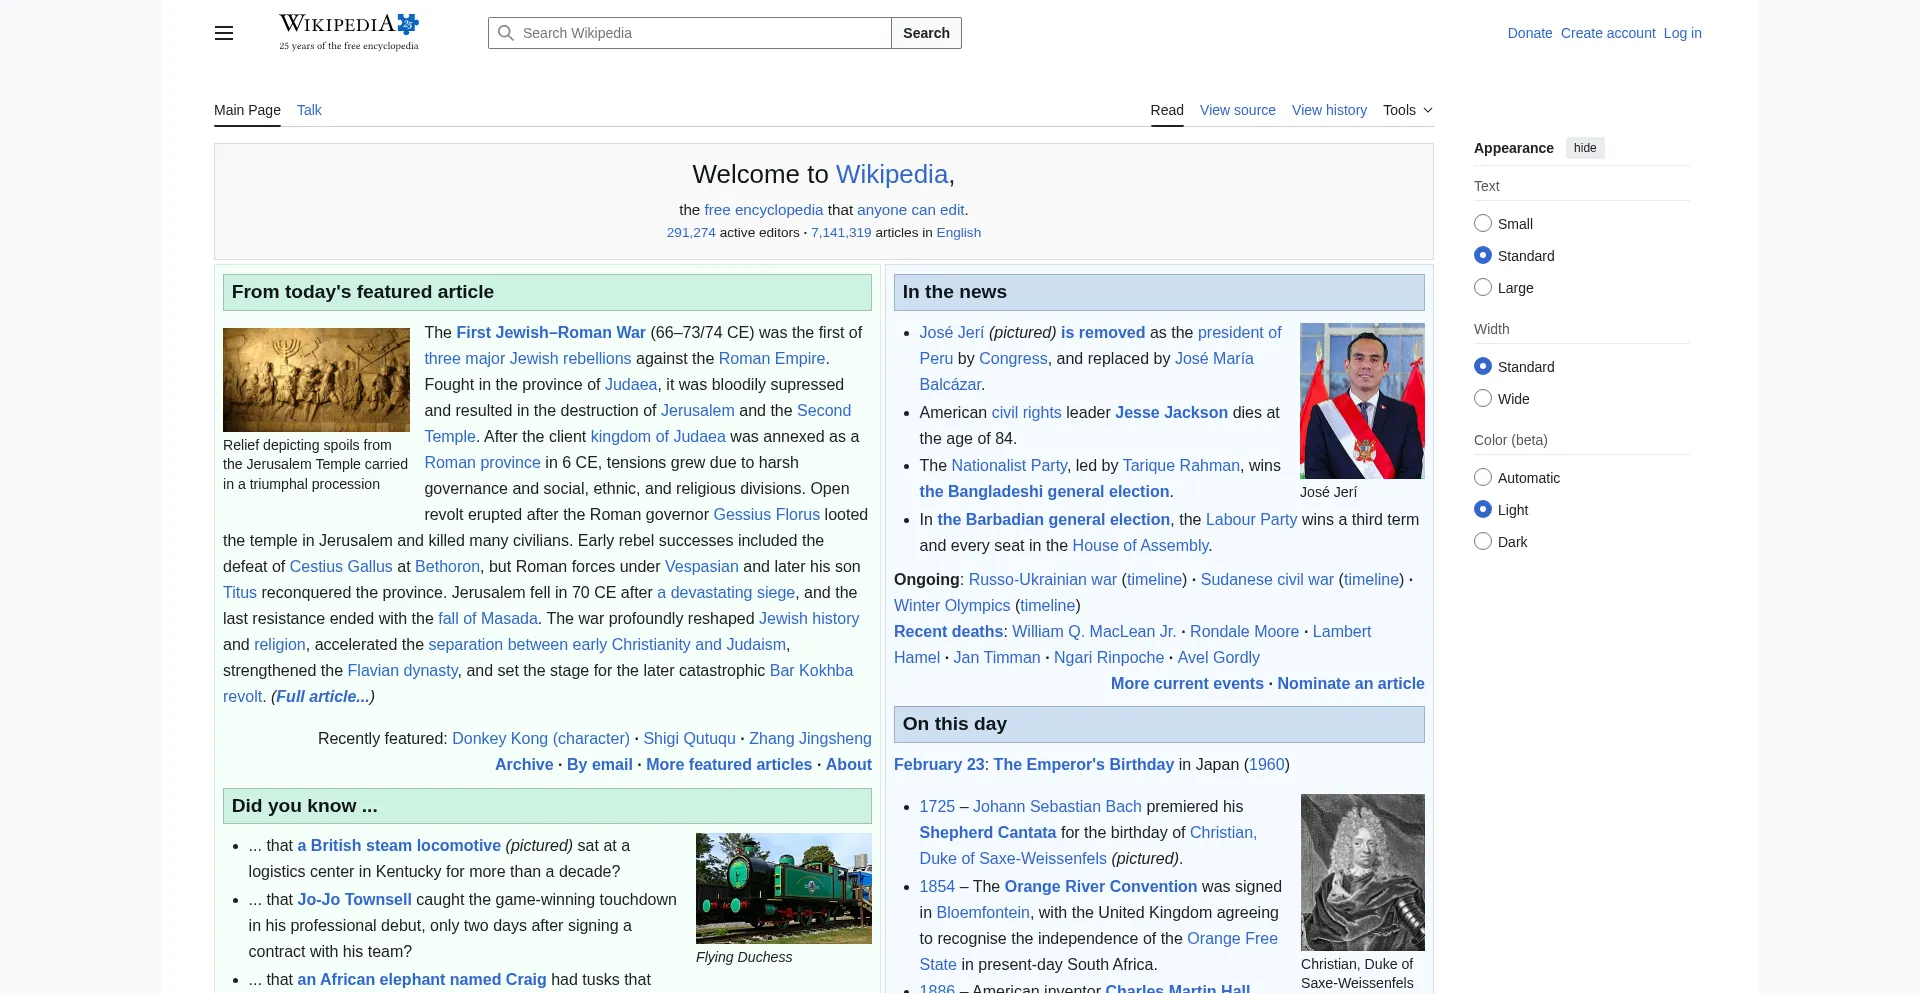Open the Duke of Saxe-Weissenfels engraving
1920x993 pixels.
pos(1363,872)
